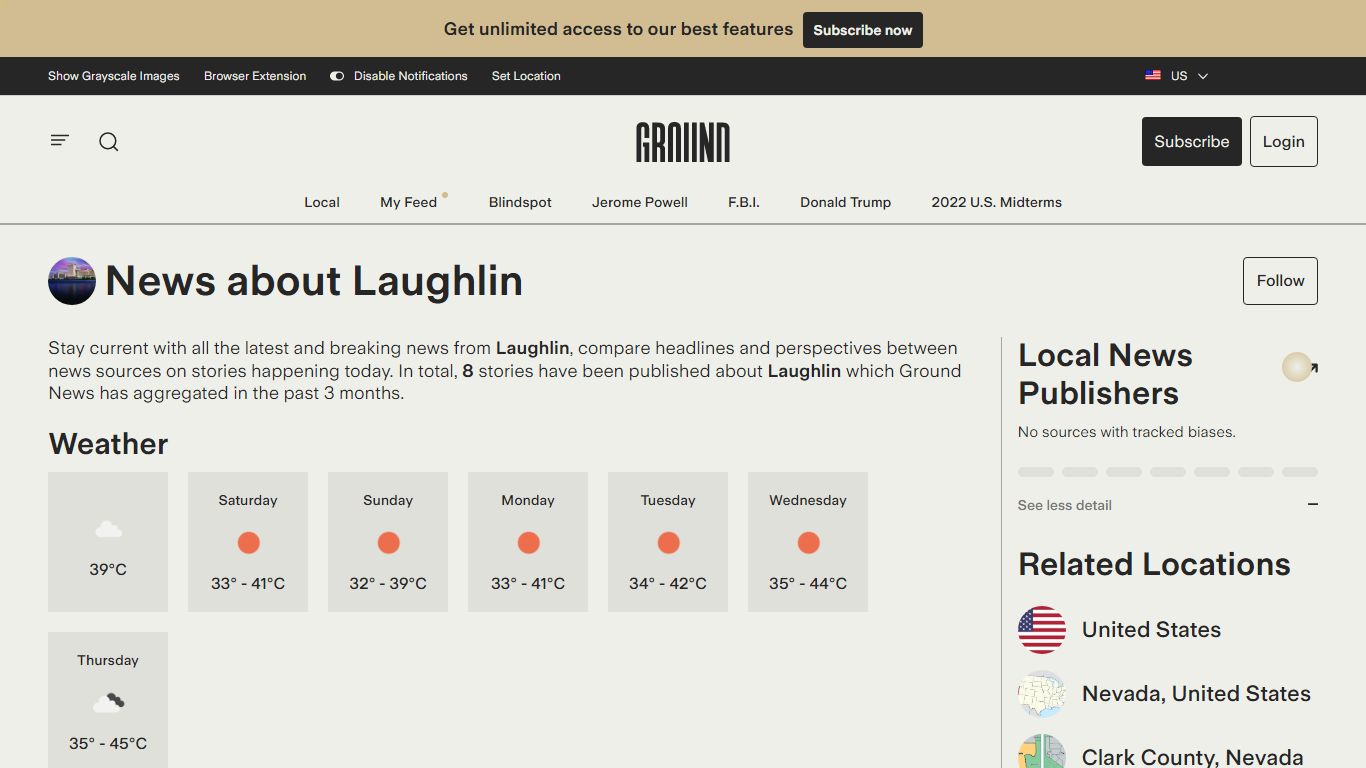
Task: Click Wednesday's sunny weather icon
Action: tap(808, 543)
